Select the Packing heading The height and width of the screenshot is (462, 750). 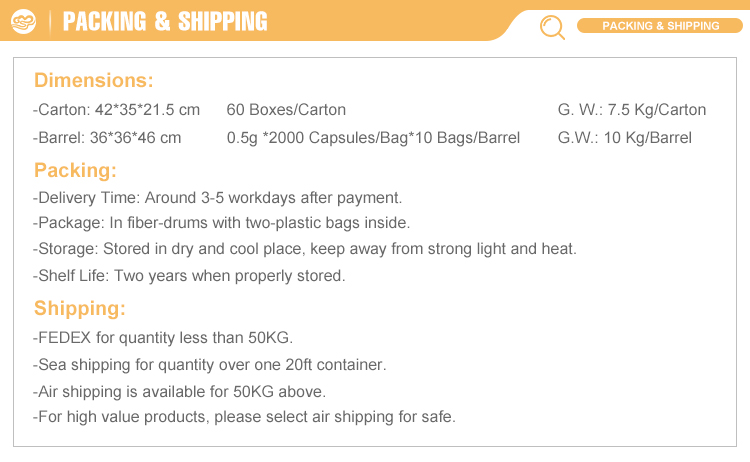[75, 169]
